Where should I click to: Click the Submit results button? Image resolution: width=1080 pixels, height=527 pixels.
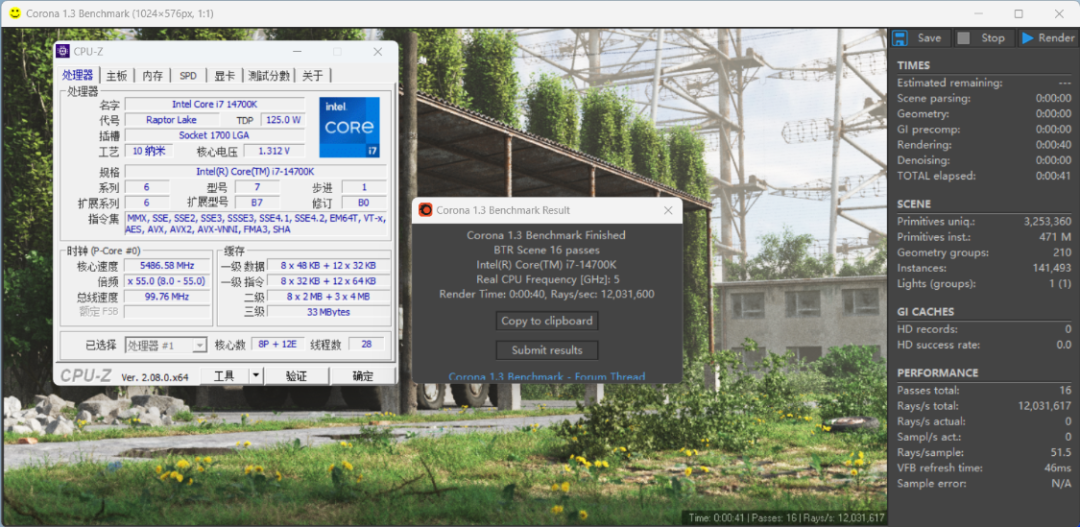(547, 350)
